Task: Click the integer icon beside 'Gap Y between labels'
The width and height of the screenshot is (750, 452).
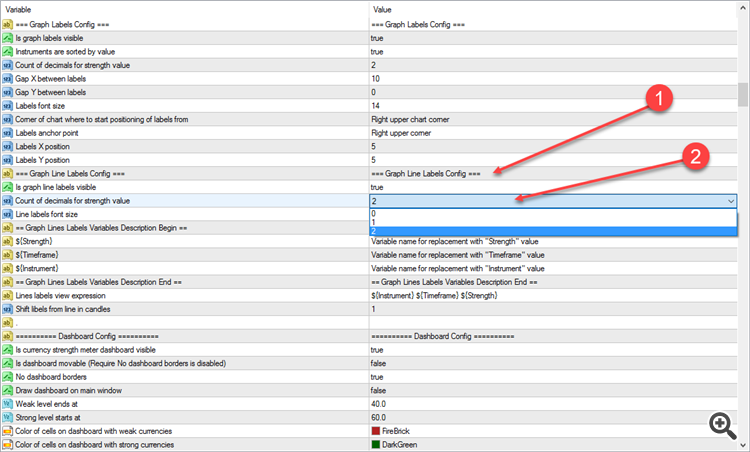Action: tap(7, 92)
